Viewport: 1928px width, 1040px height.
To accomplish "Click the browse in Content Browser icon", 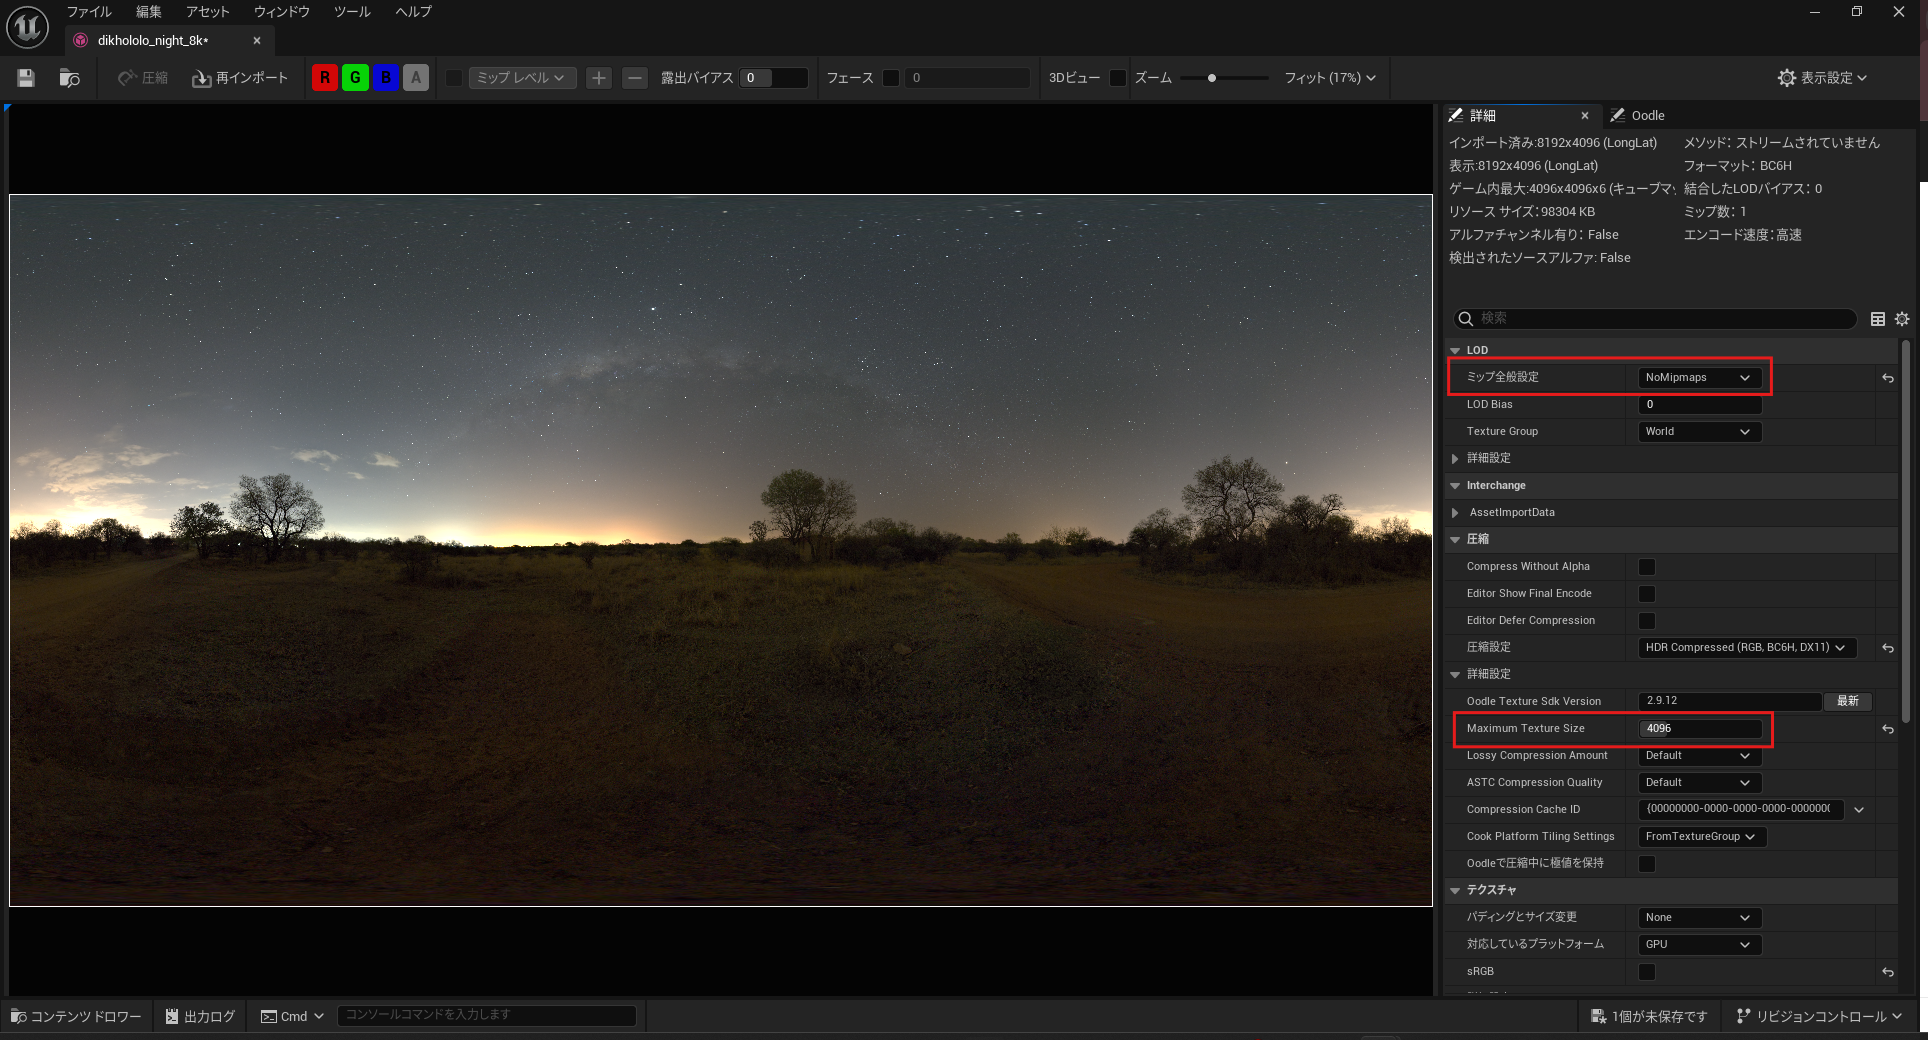I will pyautogui.click(x=69, y=78).
